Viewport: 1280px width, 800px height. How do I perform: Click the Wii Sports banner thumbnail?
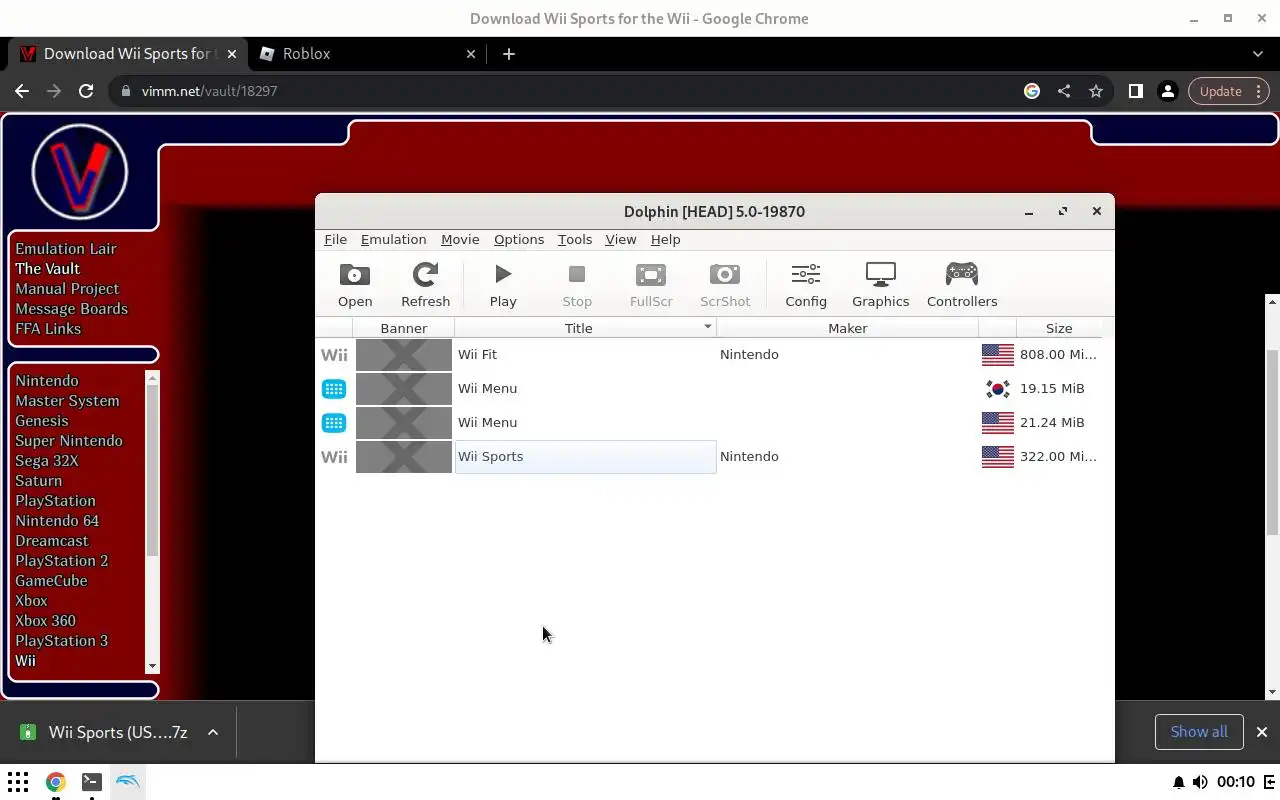click(404, 457)
